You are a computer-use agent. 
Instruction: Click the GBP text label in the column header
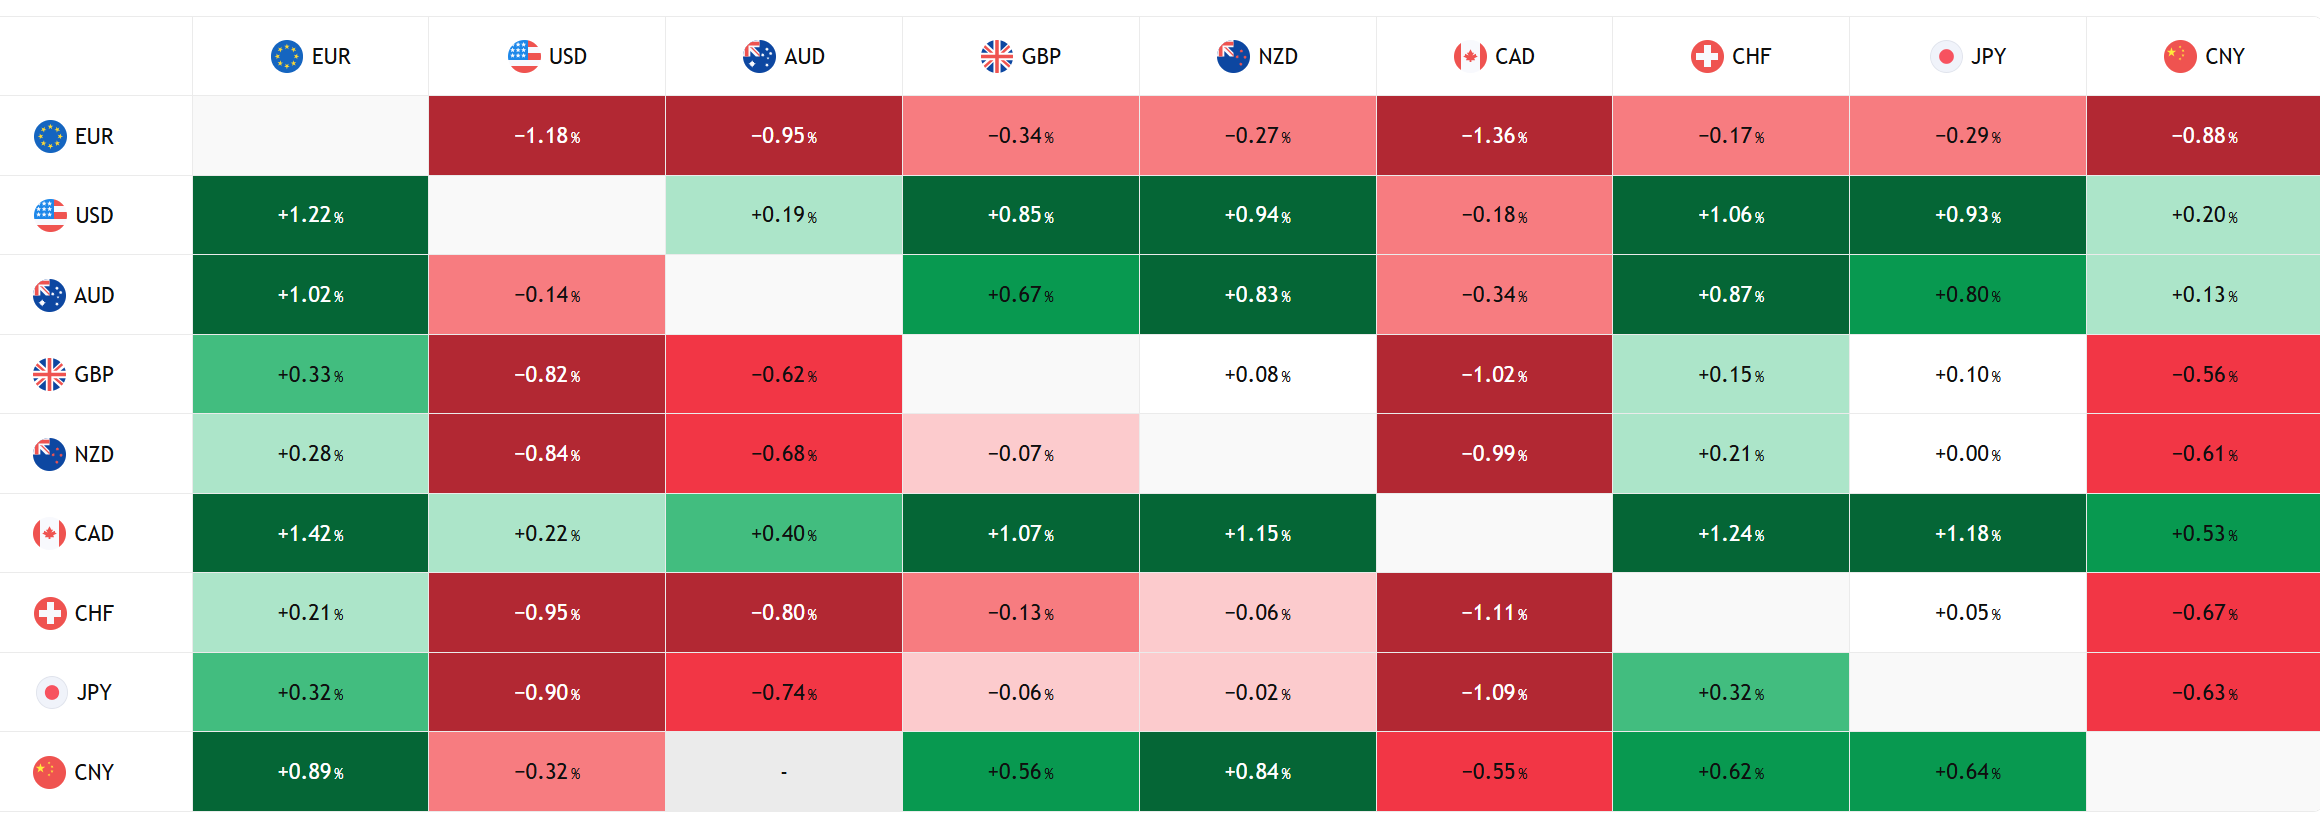(x=1041, y=56)
